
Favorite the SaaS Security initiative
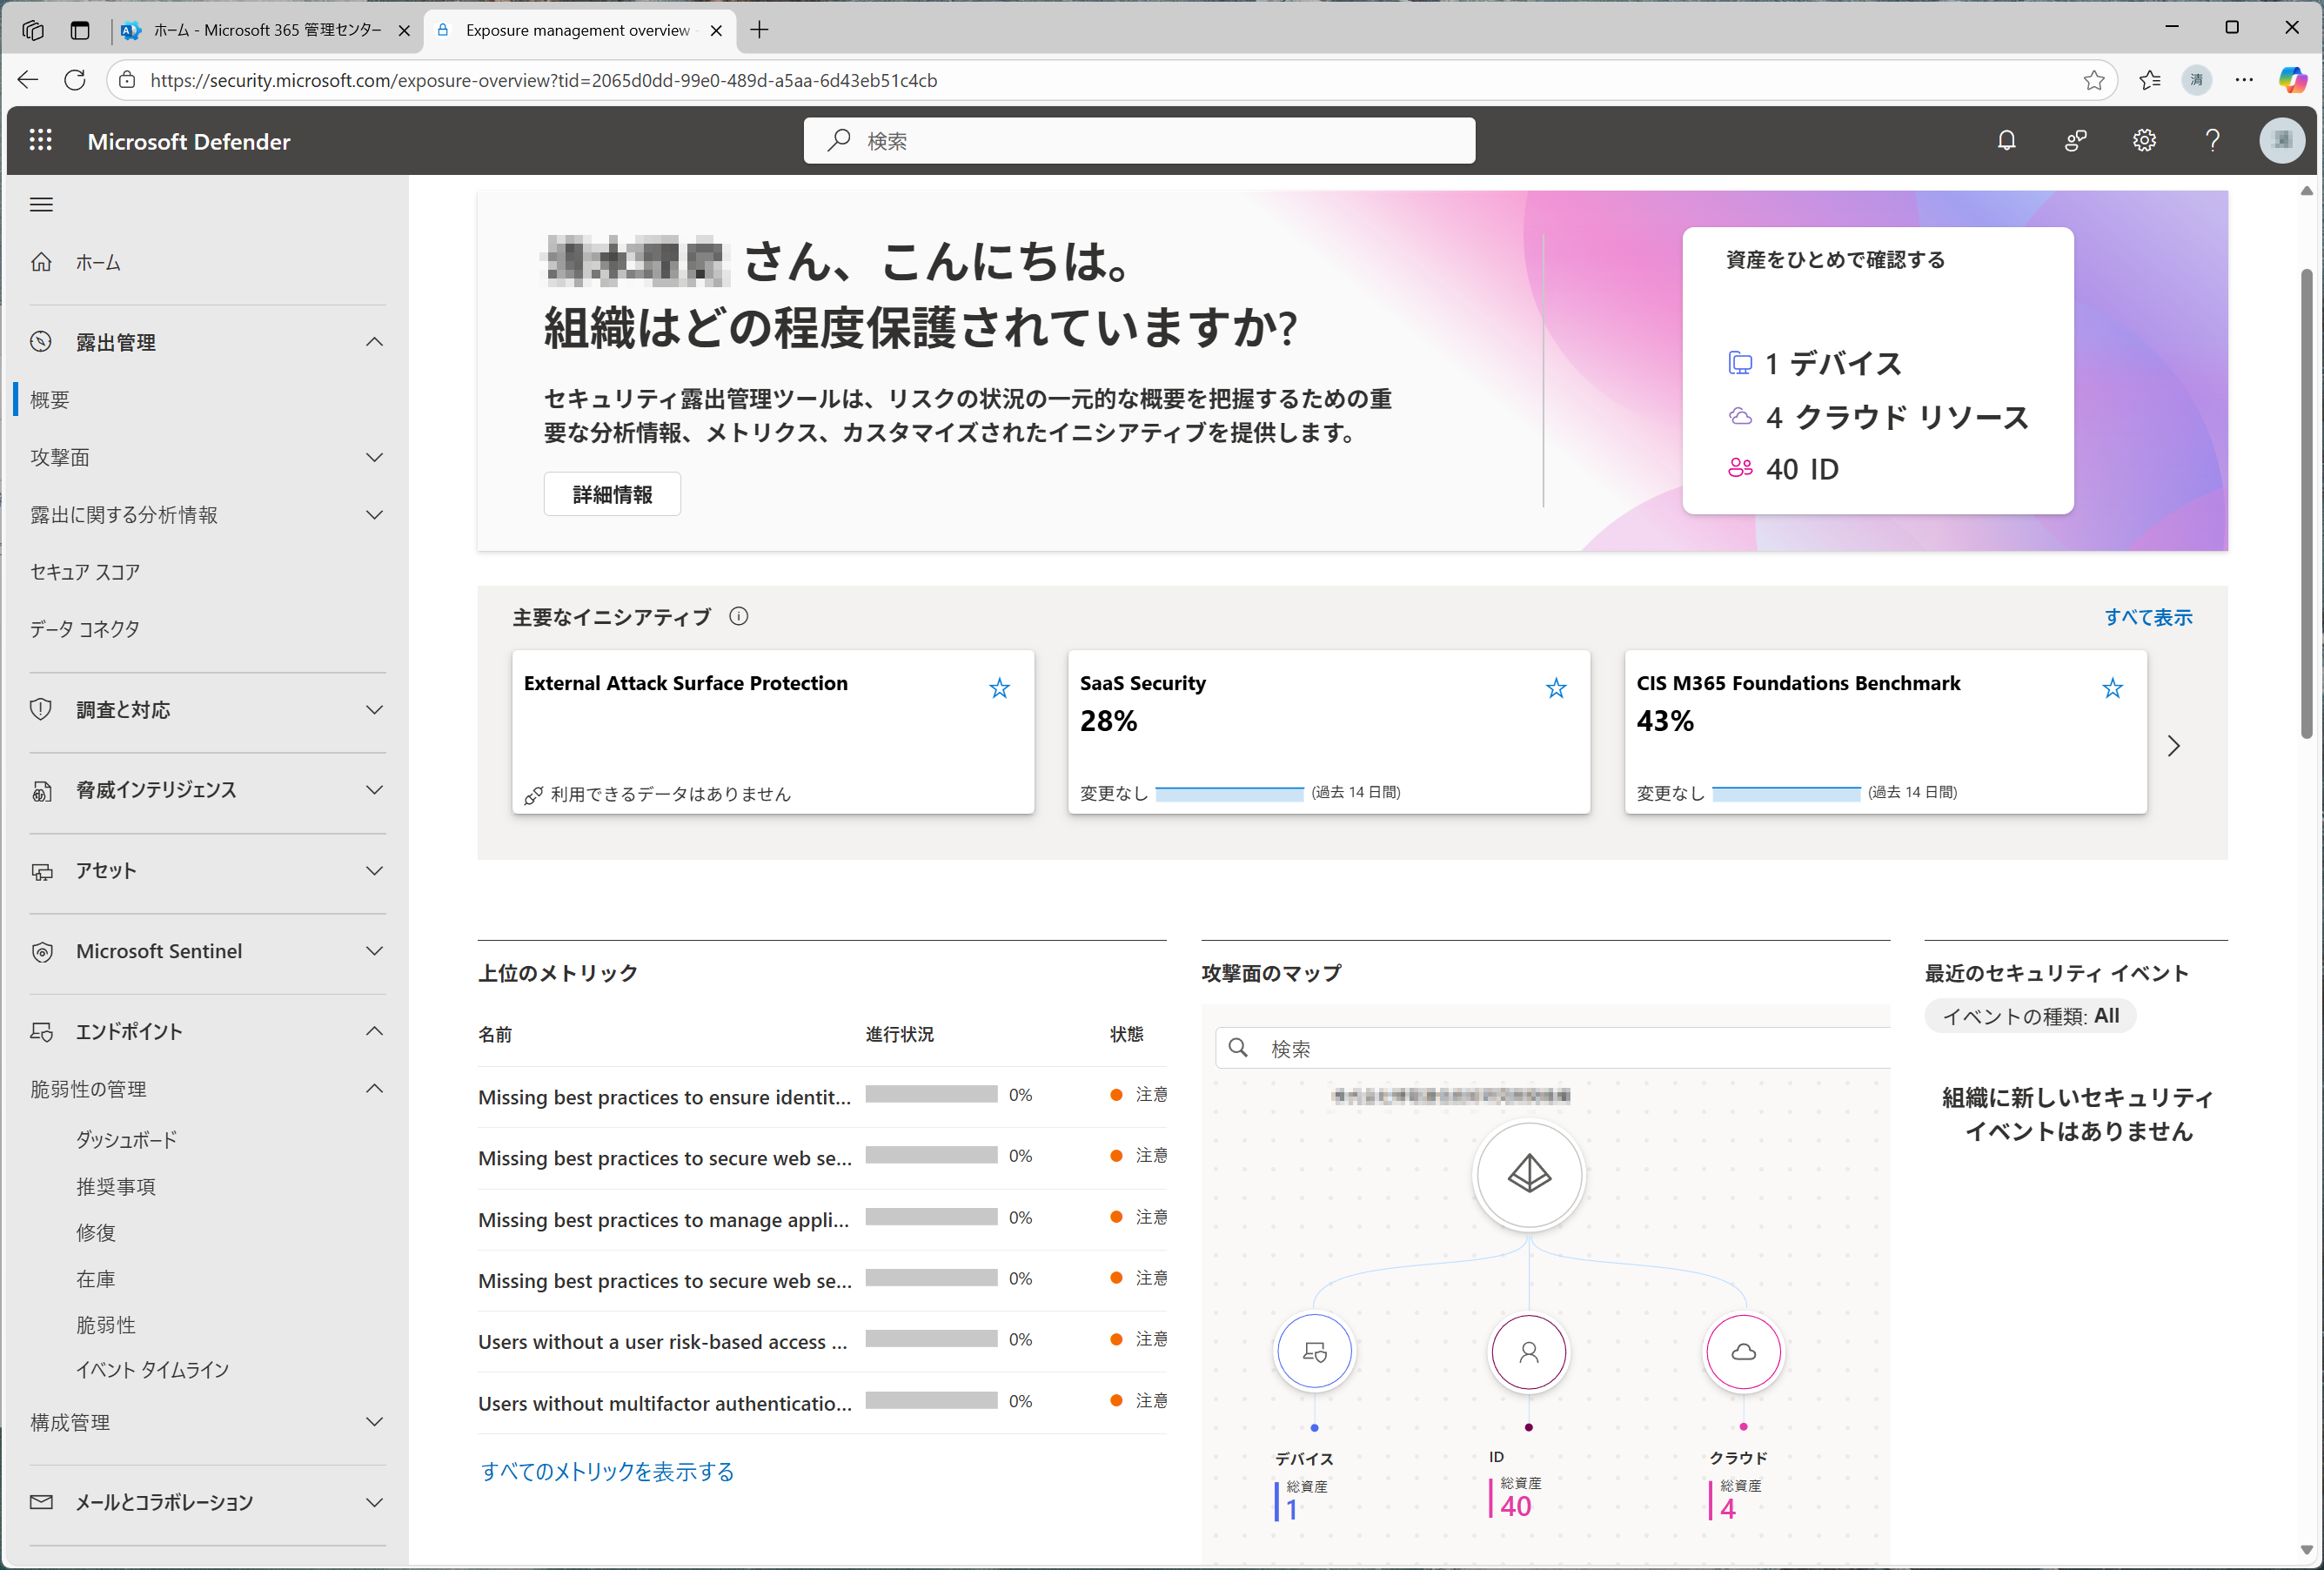click(x=1556, y=688)
